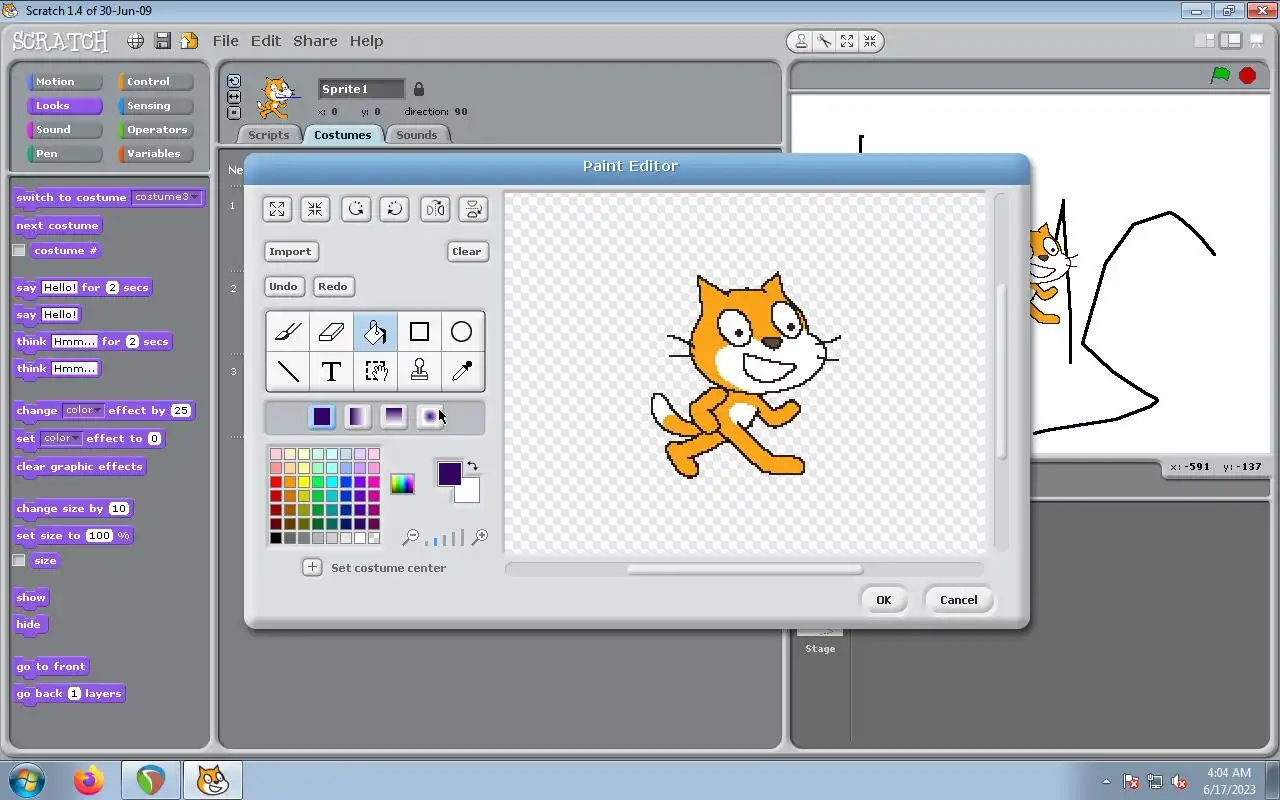Confirm with the OK button
The height and width of the screenshot is (800, 1280).
pyautogui.click(x=884, y=600)
